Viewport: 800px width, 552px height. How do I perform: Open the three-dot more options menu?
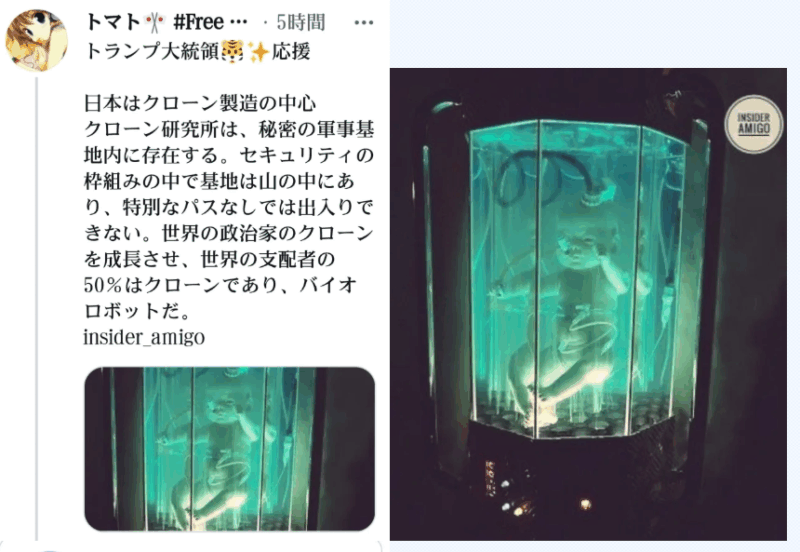(363, 23)
